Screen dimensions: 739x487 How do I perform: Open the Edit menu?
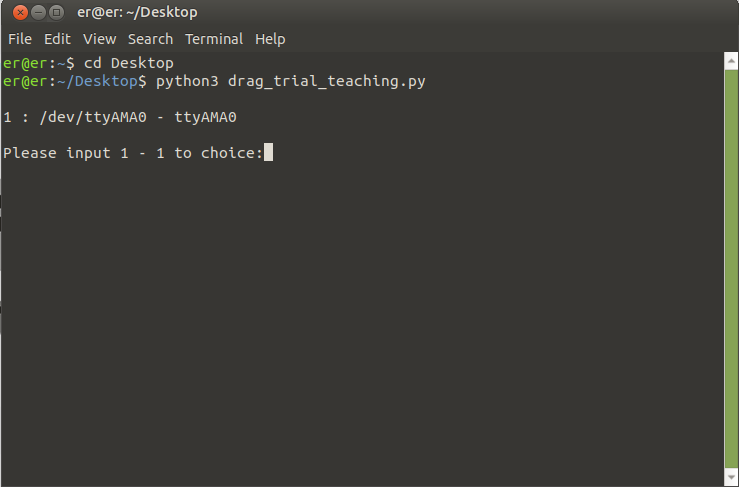pos(57,39)
